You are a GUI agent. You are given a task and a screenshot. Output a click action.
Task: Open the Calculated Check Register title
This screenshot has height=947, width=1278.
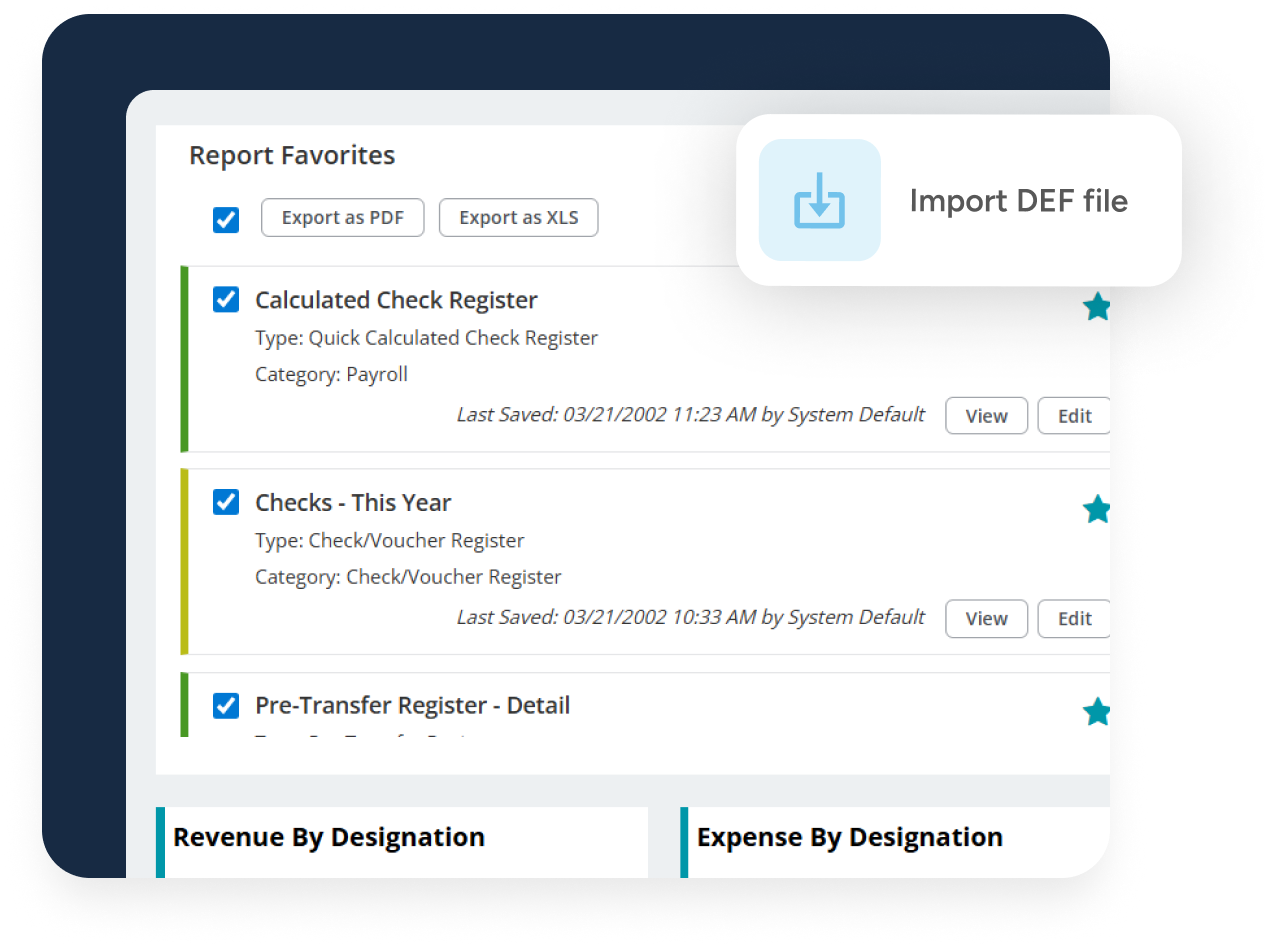coord(396,300)
